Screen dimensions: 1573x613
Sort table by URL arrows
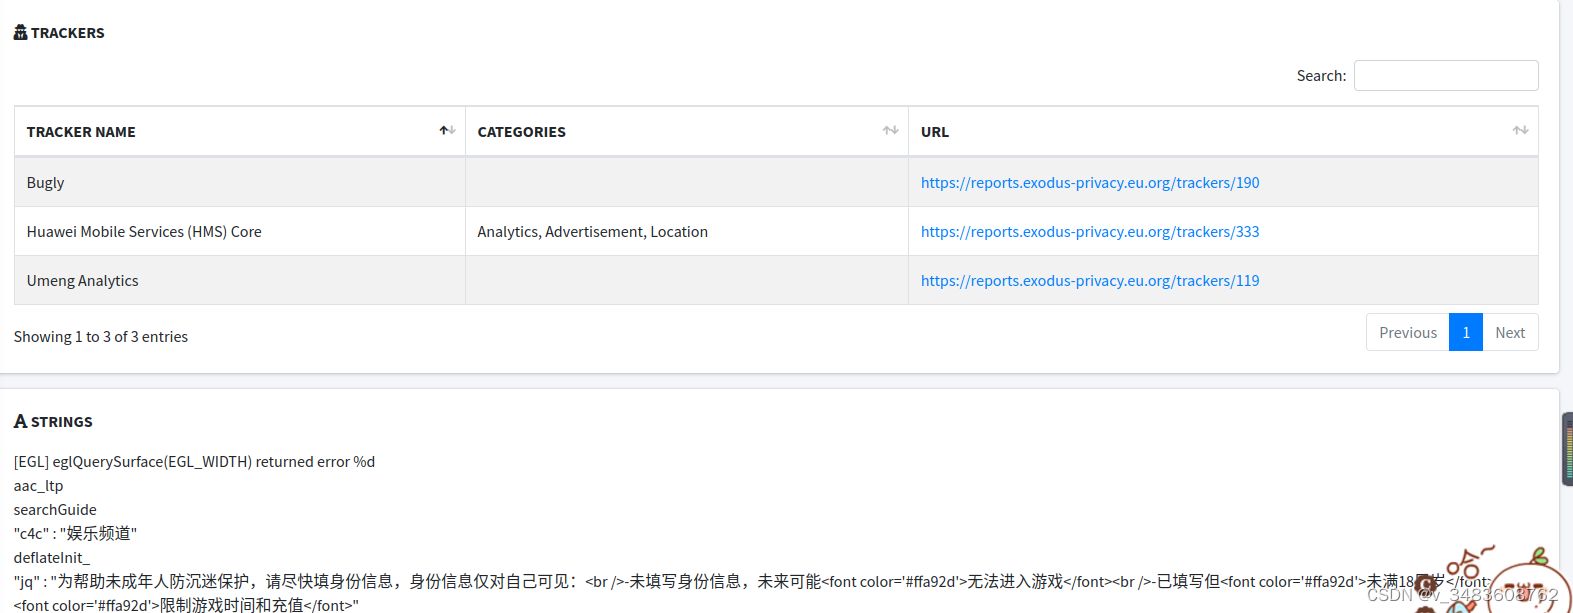[1520, 131]
